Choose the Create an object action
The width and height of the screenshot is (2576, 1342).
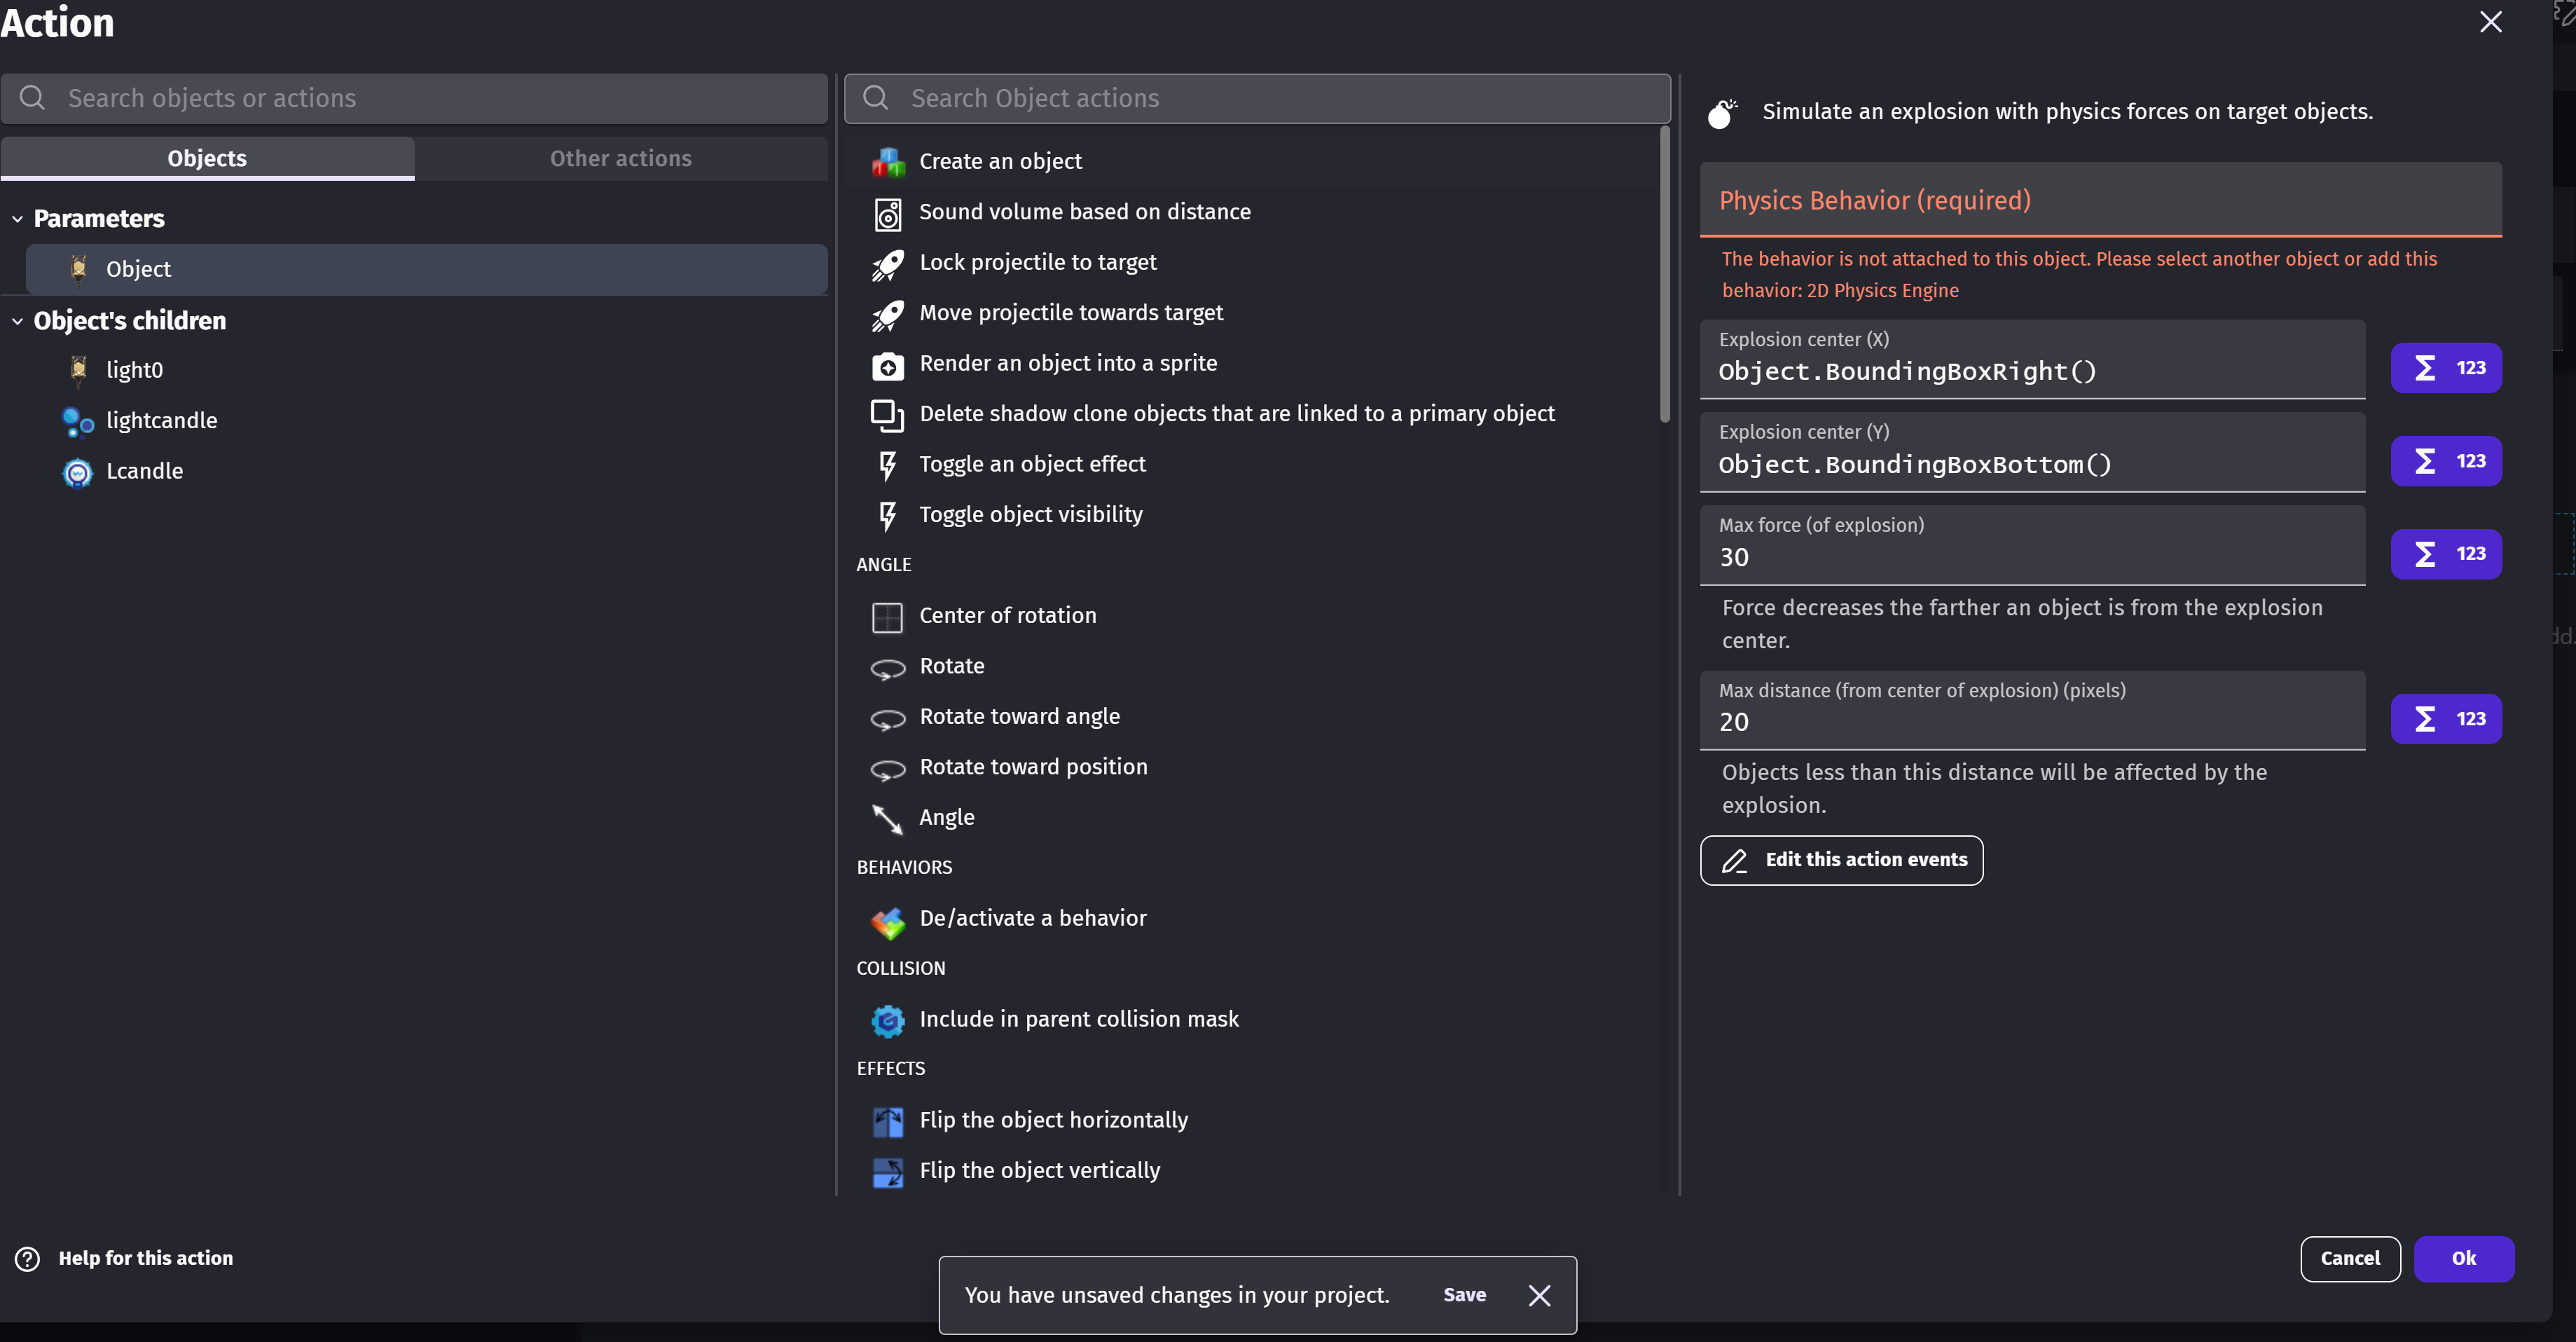tap(1252, 162)
